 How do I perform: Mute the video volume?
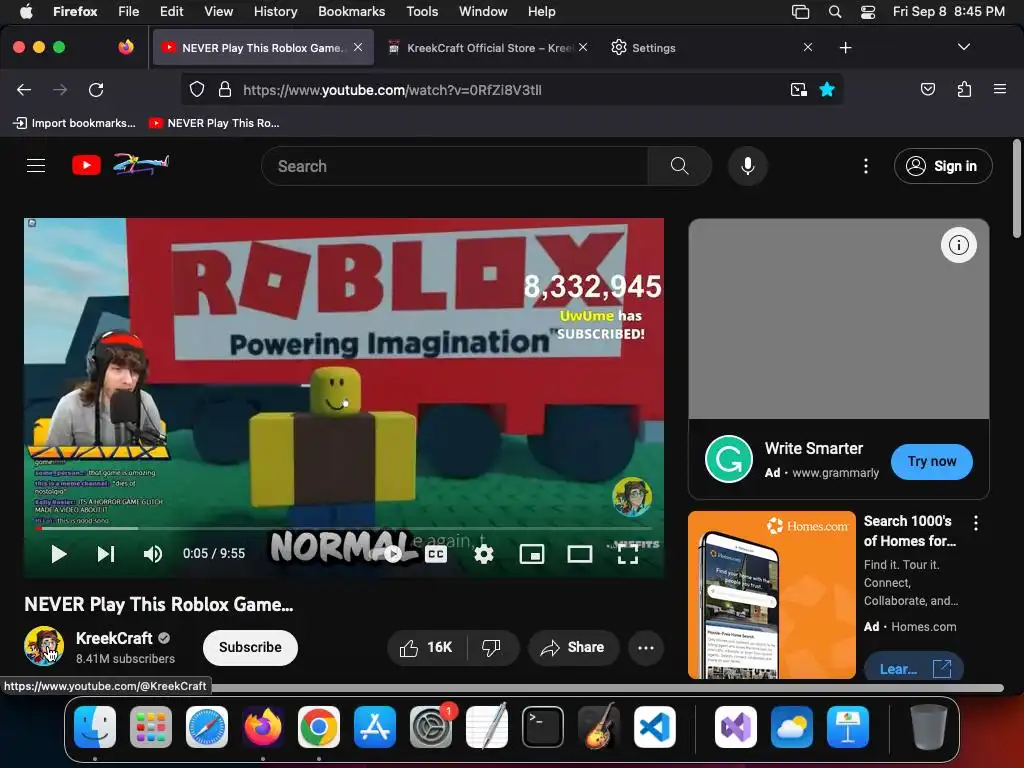(153, 554)
